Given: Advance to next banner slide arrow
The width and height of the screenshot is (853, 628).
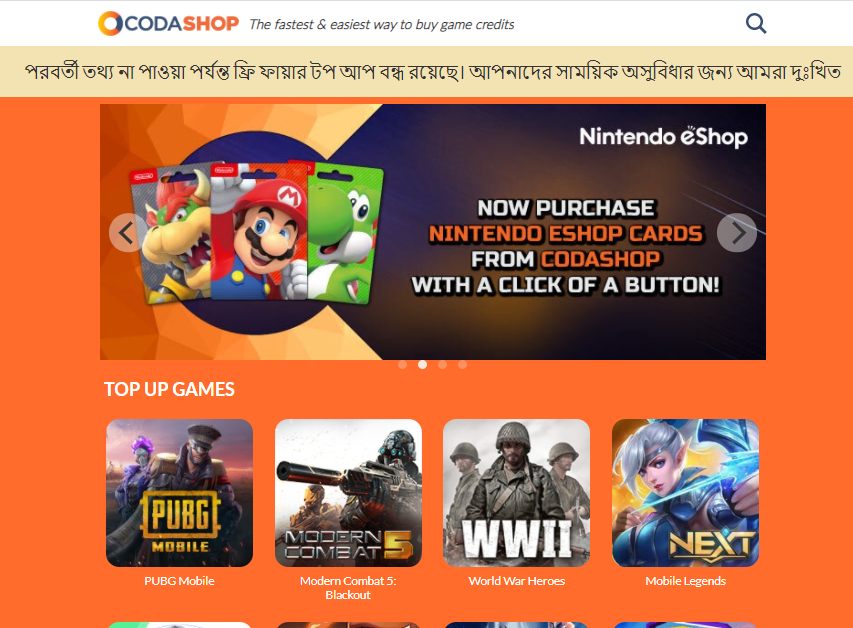Looking at the screenshot, I should click(x=737, y=233).
